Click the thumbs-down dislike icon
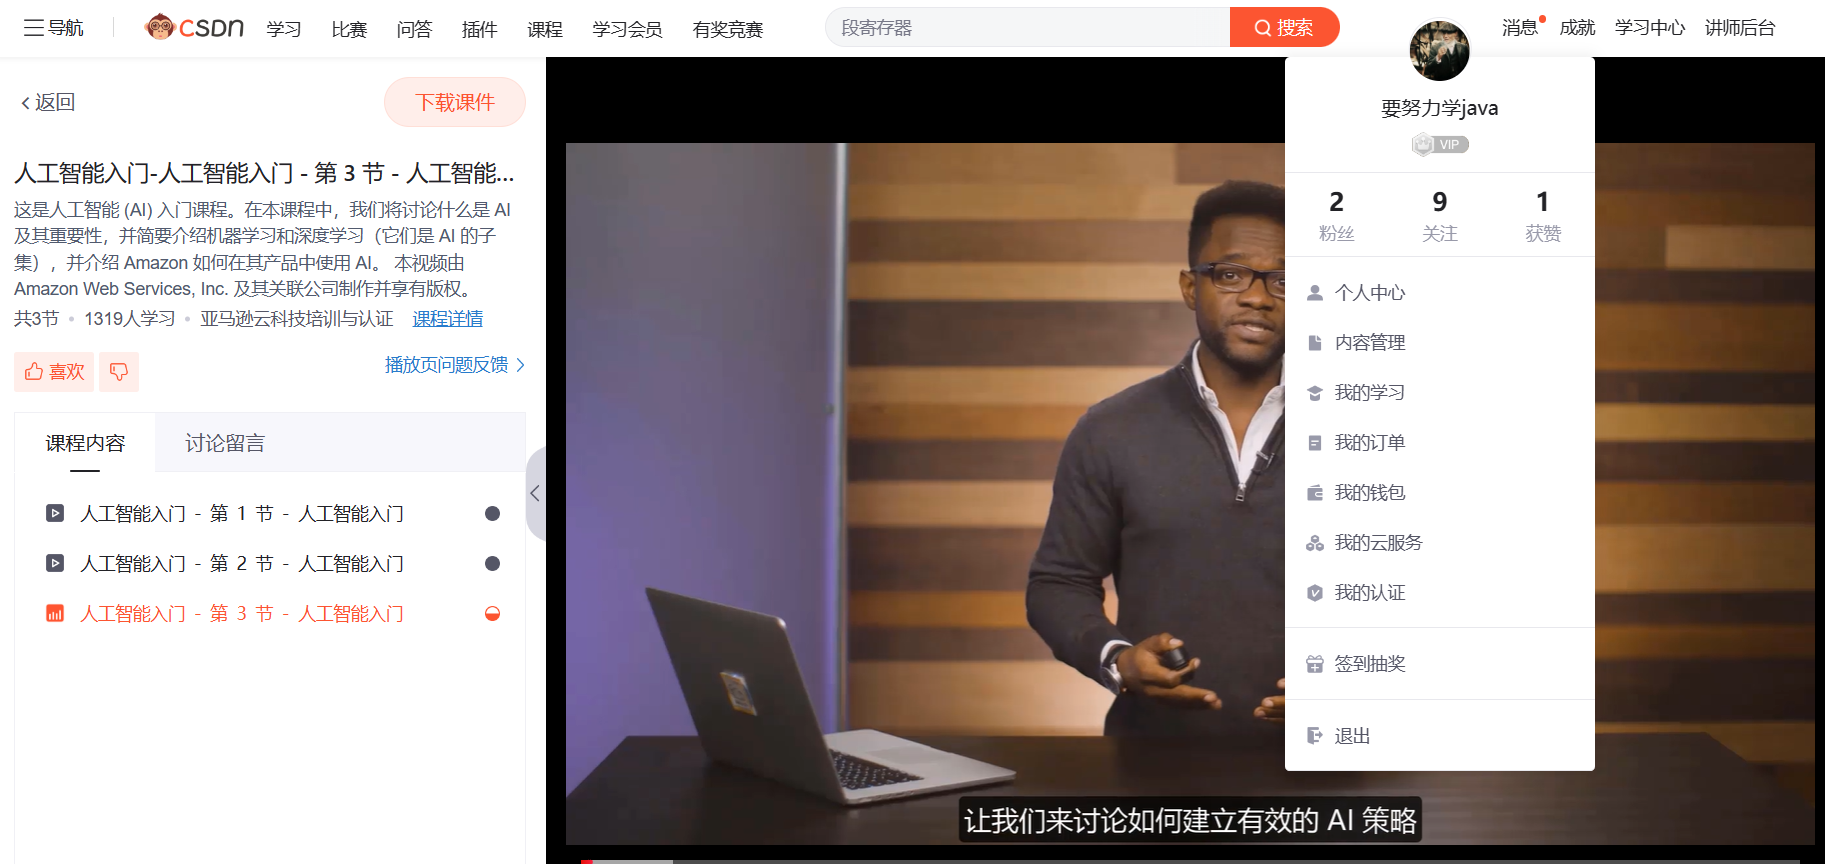This screenshot has width=1825, height=864. point(119,372)
